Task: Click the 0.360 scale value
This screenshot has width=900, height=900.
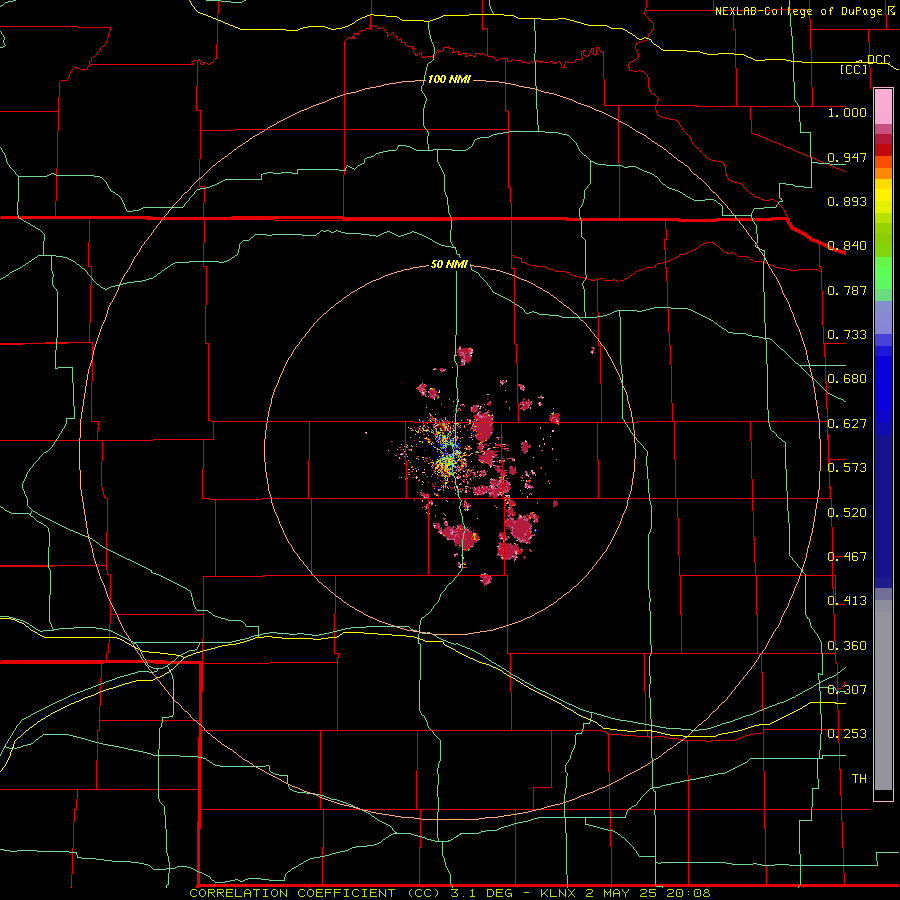Action: click(847, 646)
